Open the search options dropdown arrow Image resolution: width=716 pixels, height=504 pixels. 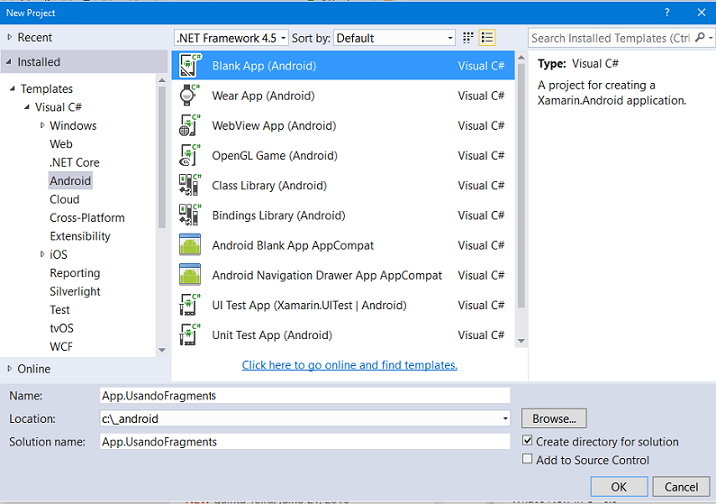click(711, 38)
